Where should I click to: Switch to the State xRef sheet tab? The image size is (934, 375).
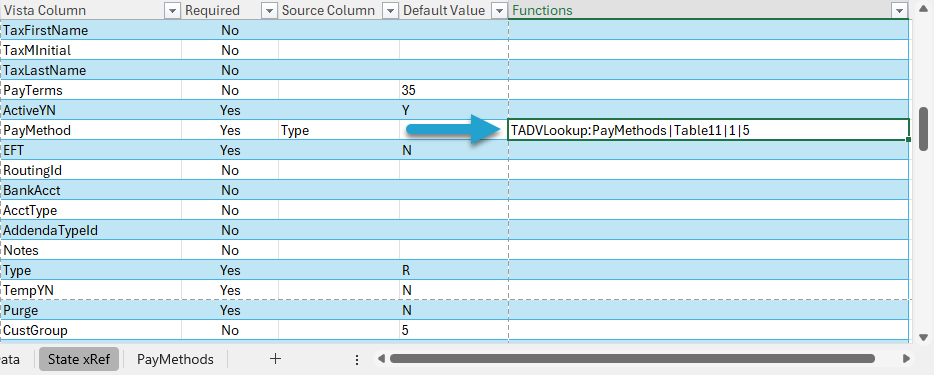pyautogui.click(x=80, y=359)
